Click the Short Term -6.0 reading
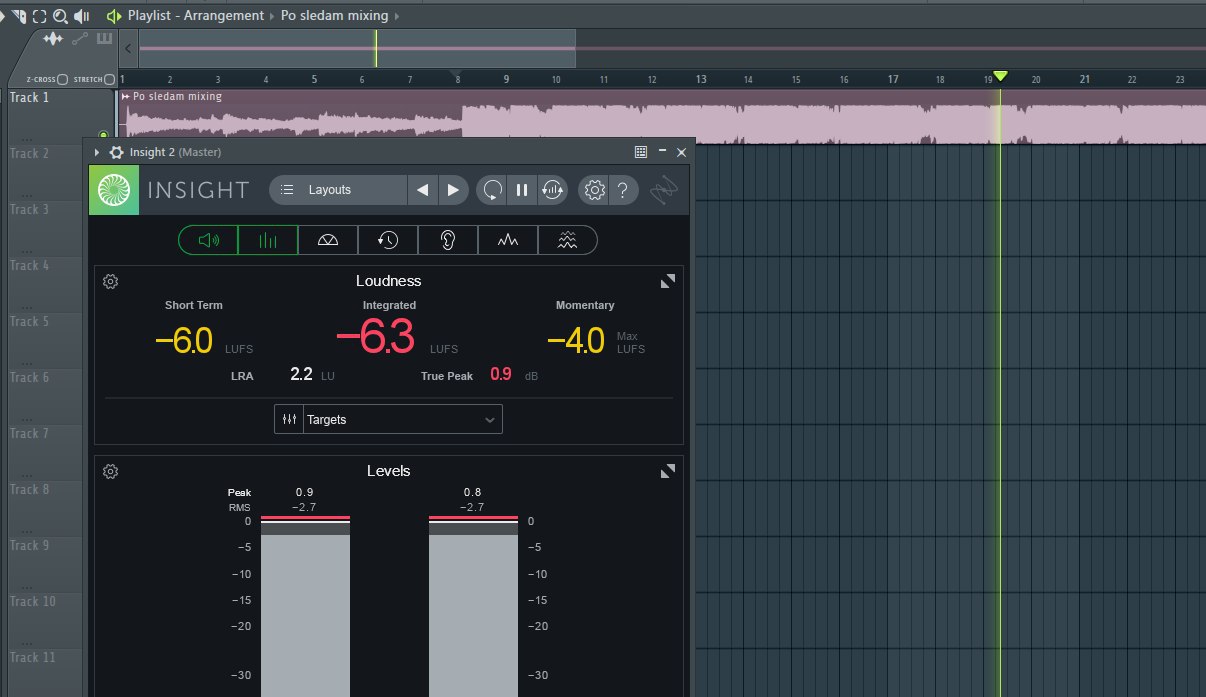This screenshot has width=1206, height=697. tap(184, 341)
